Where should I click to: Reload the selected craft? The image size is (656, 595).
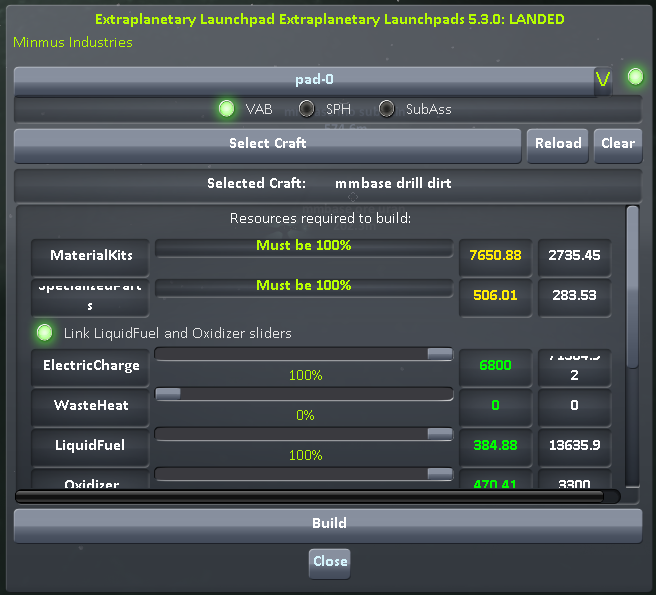pos(558,145)
